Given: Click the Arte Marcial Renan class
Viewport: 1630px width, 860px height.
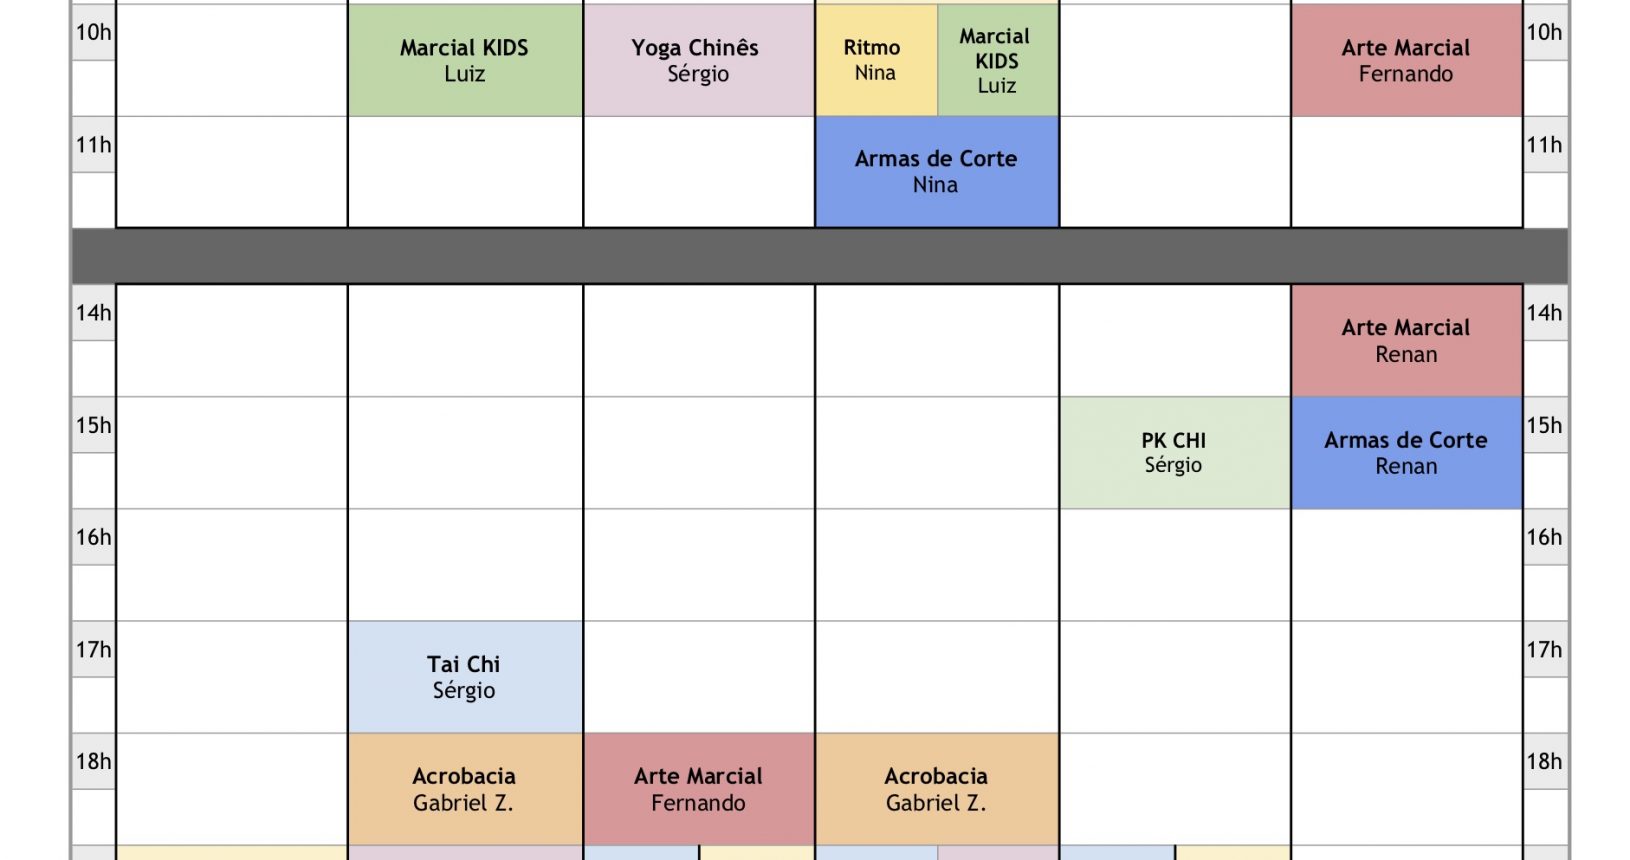Looking at the screenshot, I should click(x=1406, y=341).
